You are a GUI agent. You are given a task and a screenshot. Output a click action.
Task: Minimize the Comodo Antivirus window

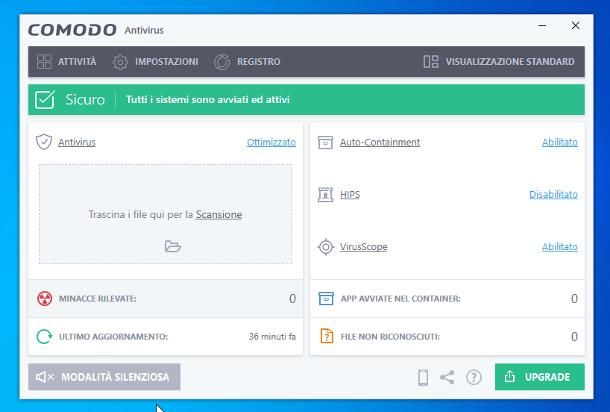pos(542,26)
